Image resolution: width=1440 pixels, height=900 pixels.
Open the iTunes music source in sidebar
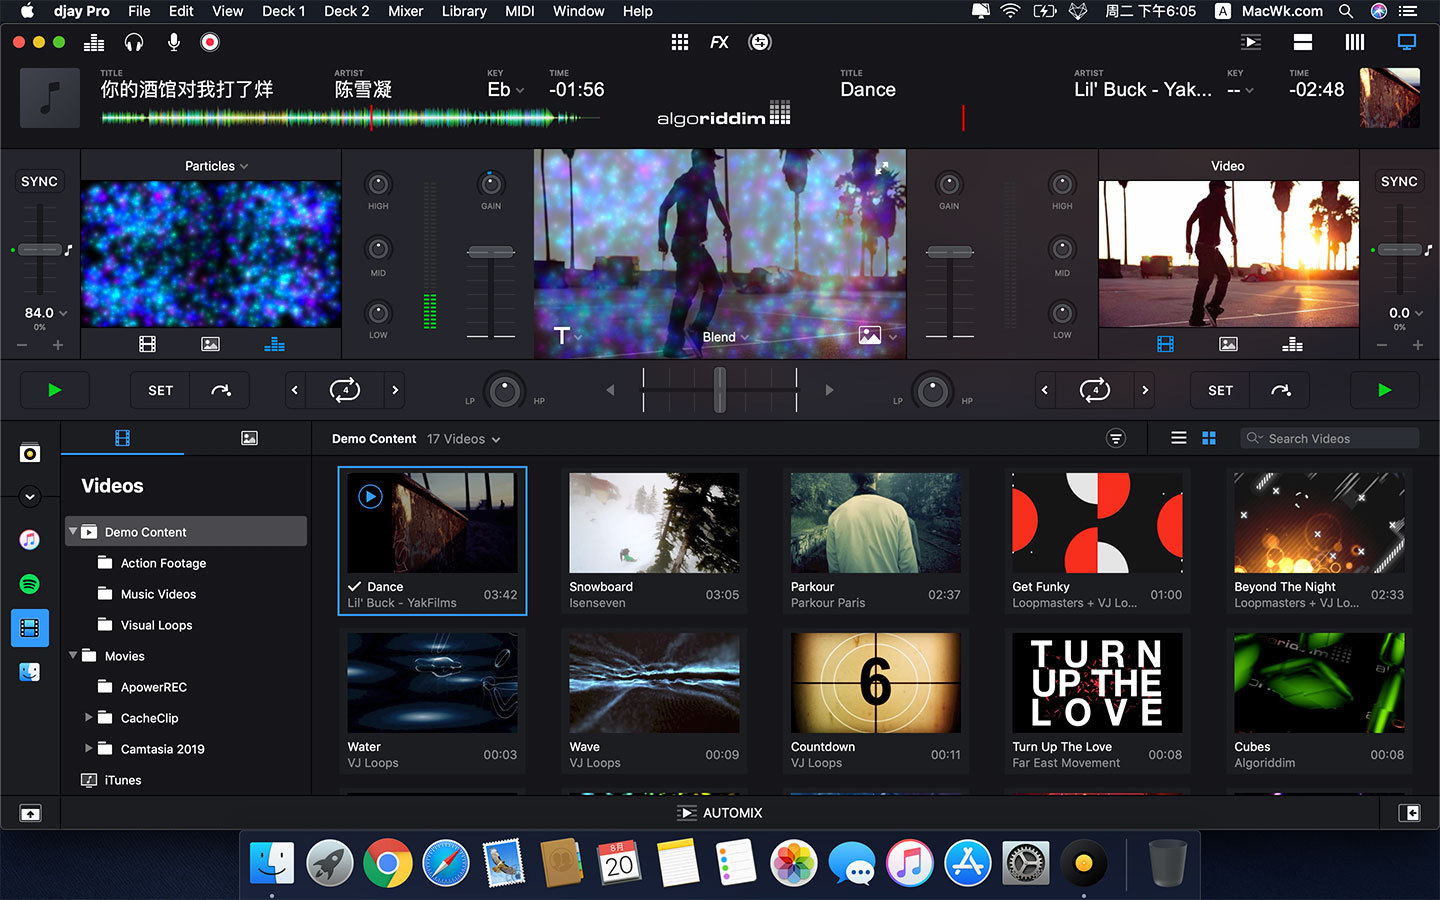[x=30, y=540]
